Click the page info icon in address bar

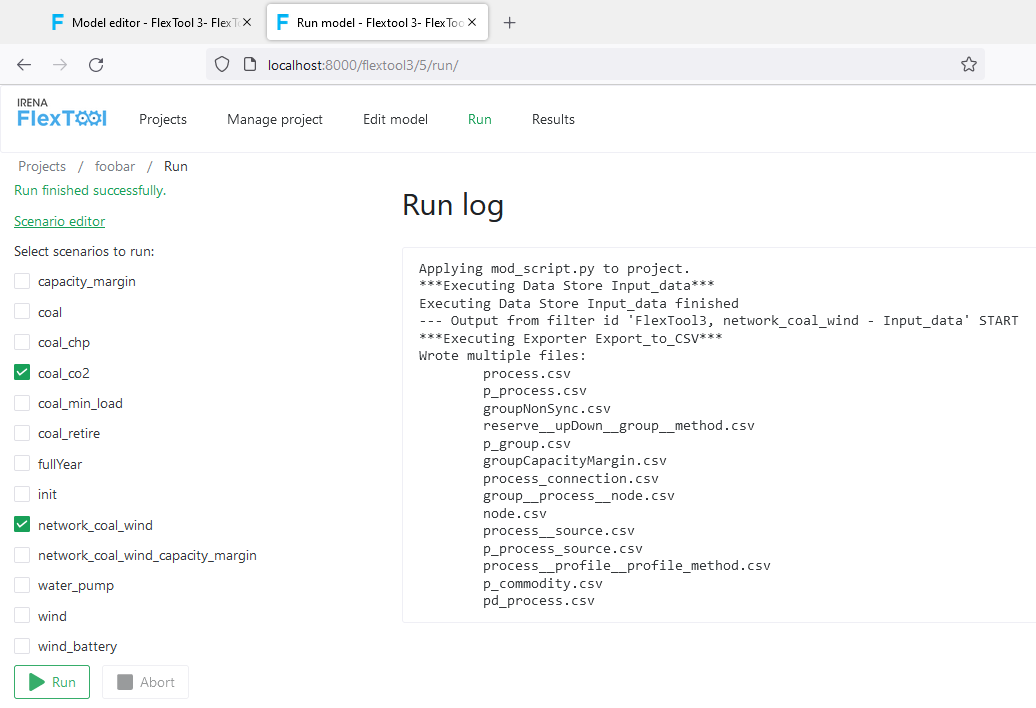[x=250, y=65]
